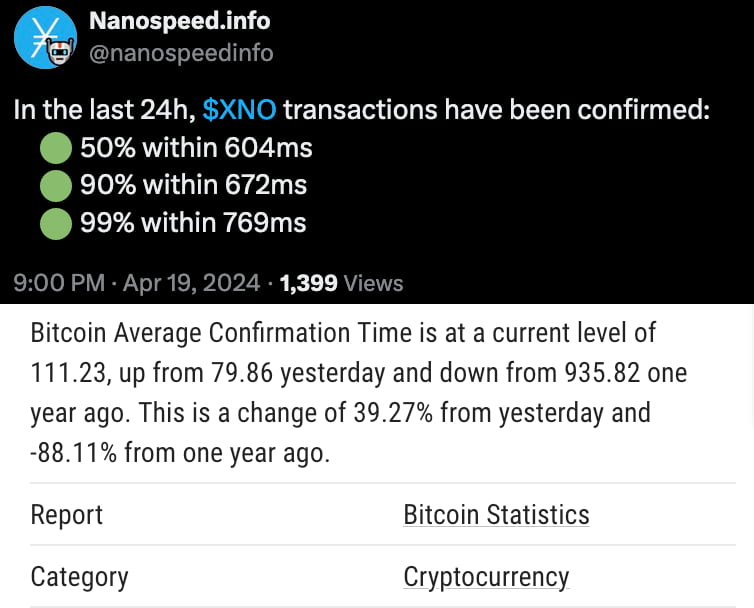Click the green circle beside 50% line
Screen dimensions: 754x608
(55, 149)
